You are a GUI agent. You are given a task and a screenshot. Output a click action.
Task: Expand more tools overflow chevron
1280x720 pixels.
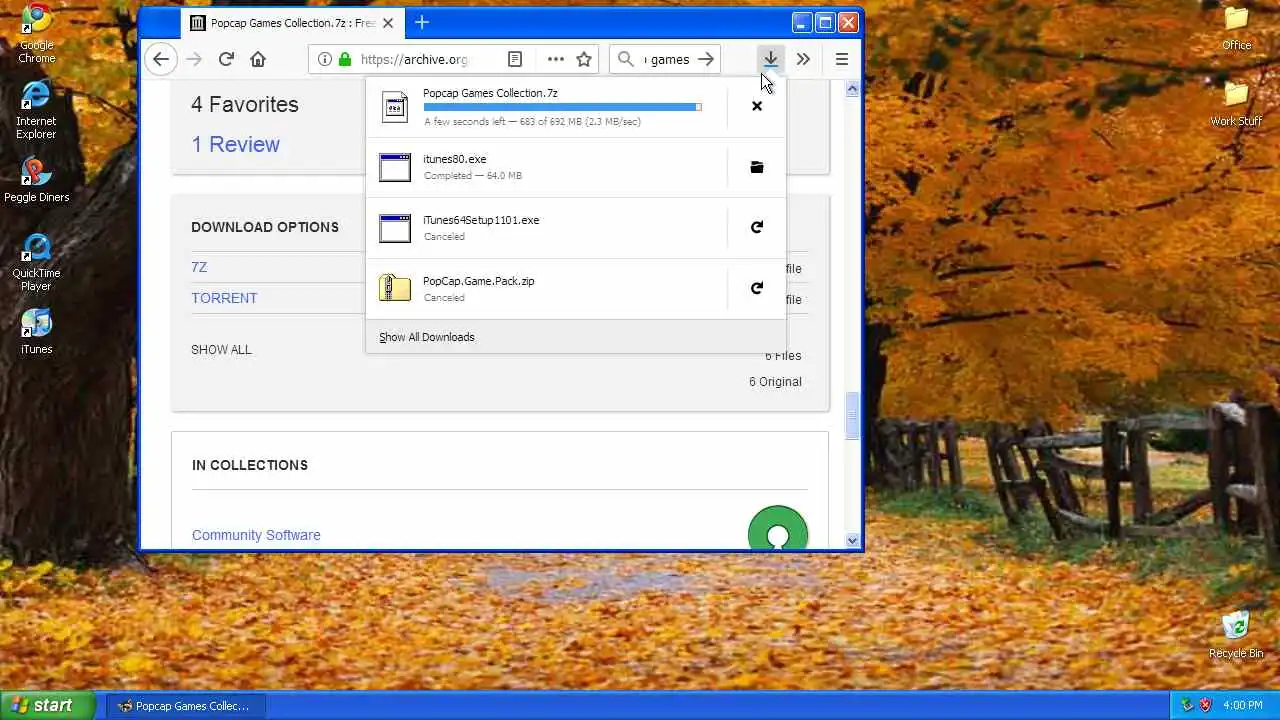803,59
